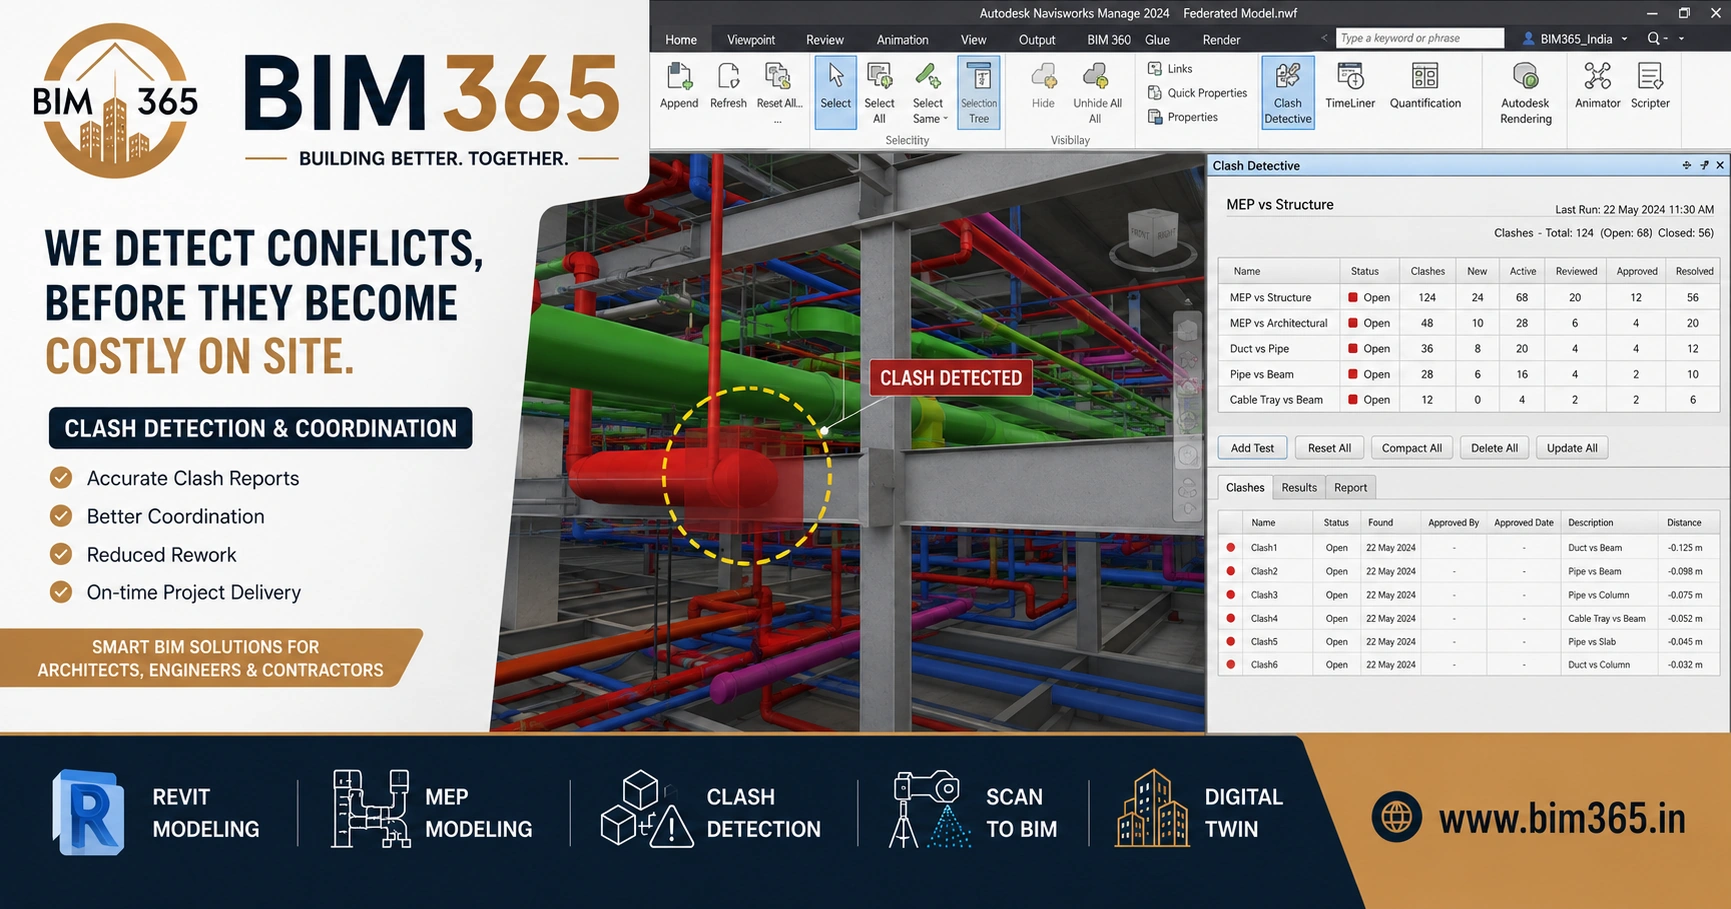1731x909 pixels.
Task: Close the Clash Detective panel
Action: (x=1720, y=165)
